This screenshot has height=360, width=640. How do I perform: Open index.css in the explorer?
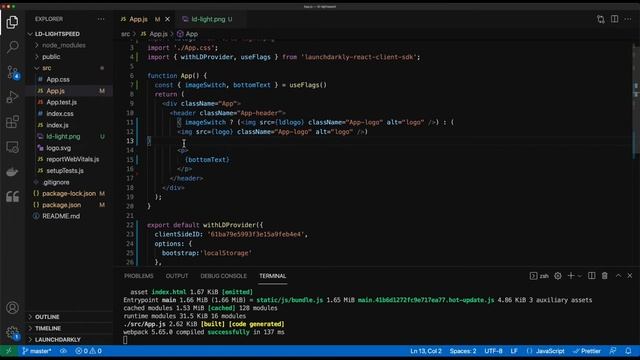pos(60,114)
